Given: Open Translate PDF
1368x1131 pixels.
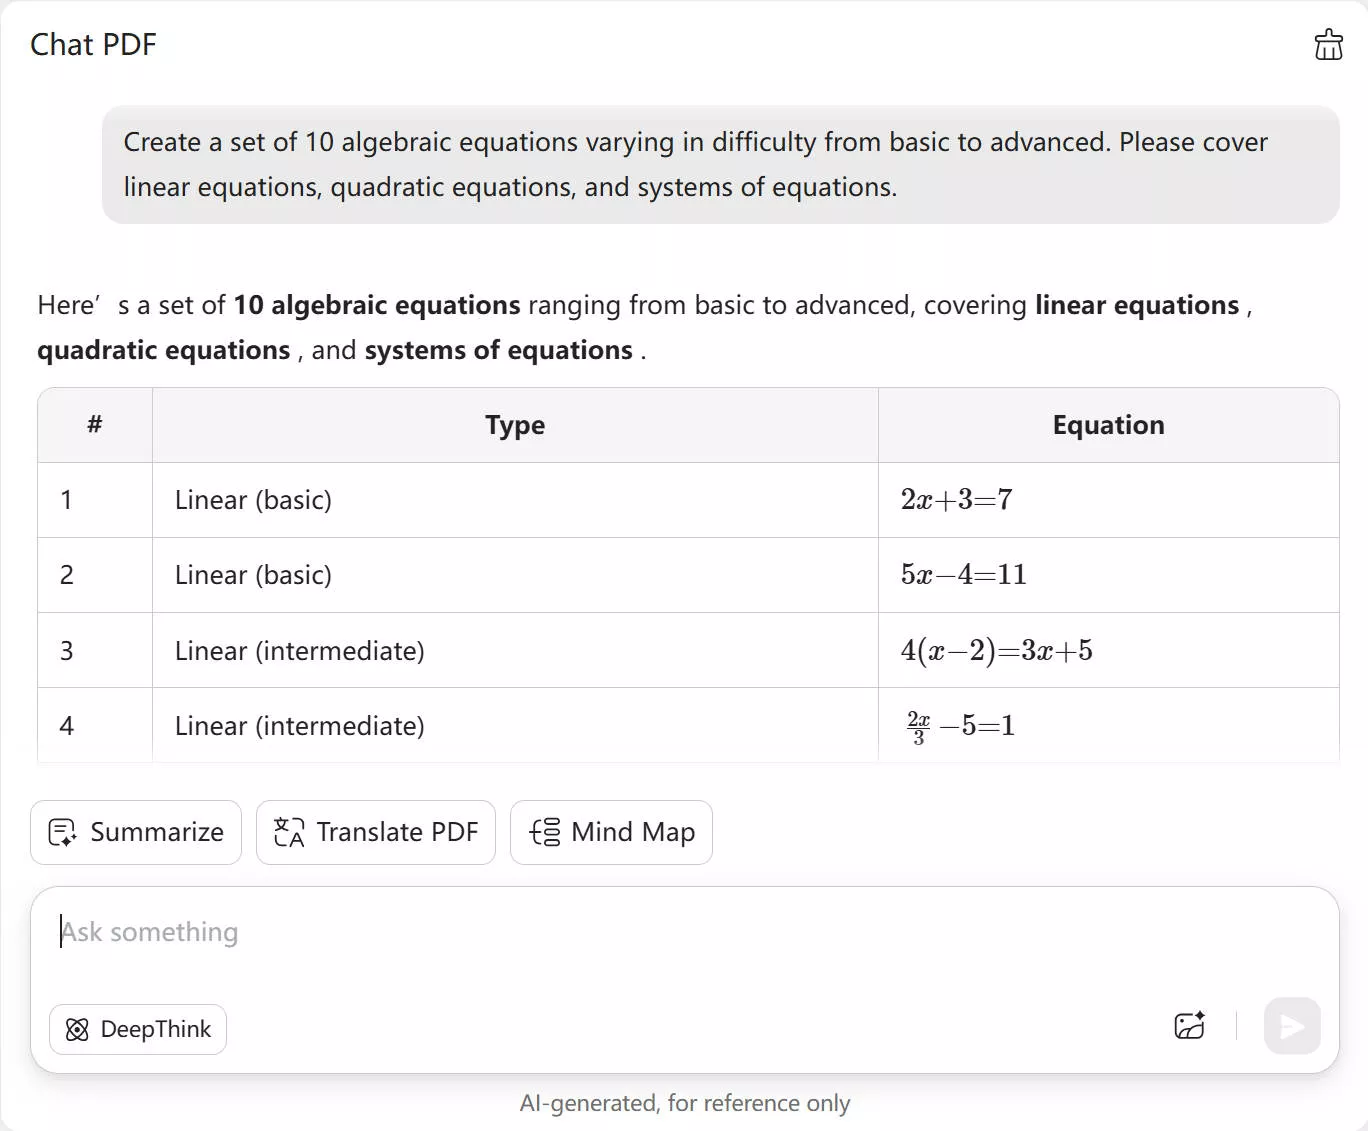Looking at the screenshot, I should tap(376, 832).
